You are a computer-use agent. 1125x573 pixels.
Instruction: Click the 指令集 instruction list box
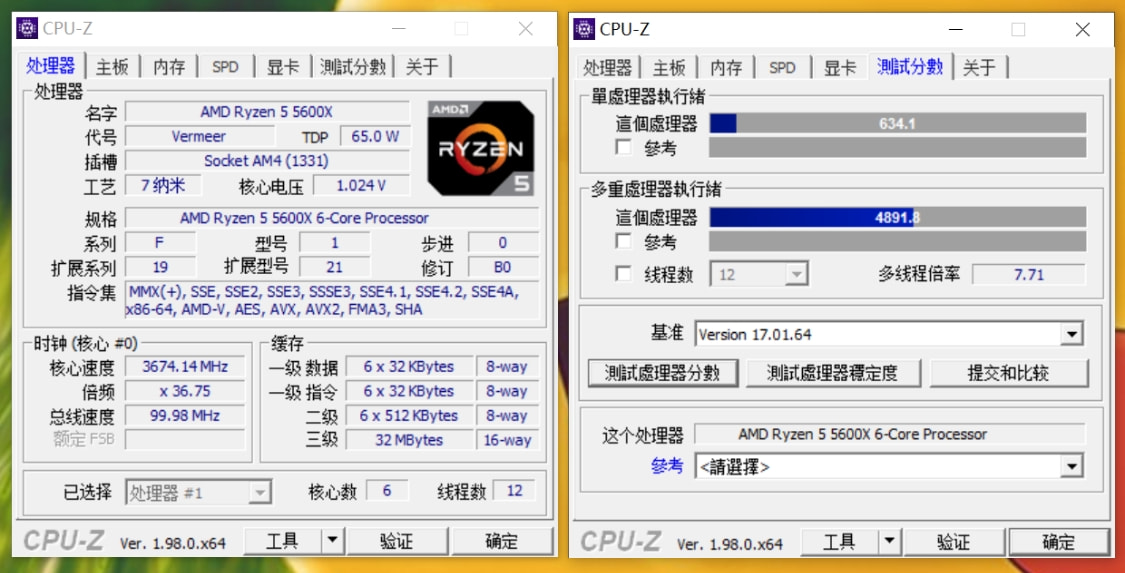[x=331, y=300]
